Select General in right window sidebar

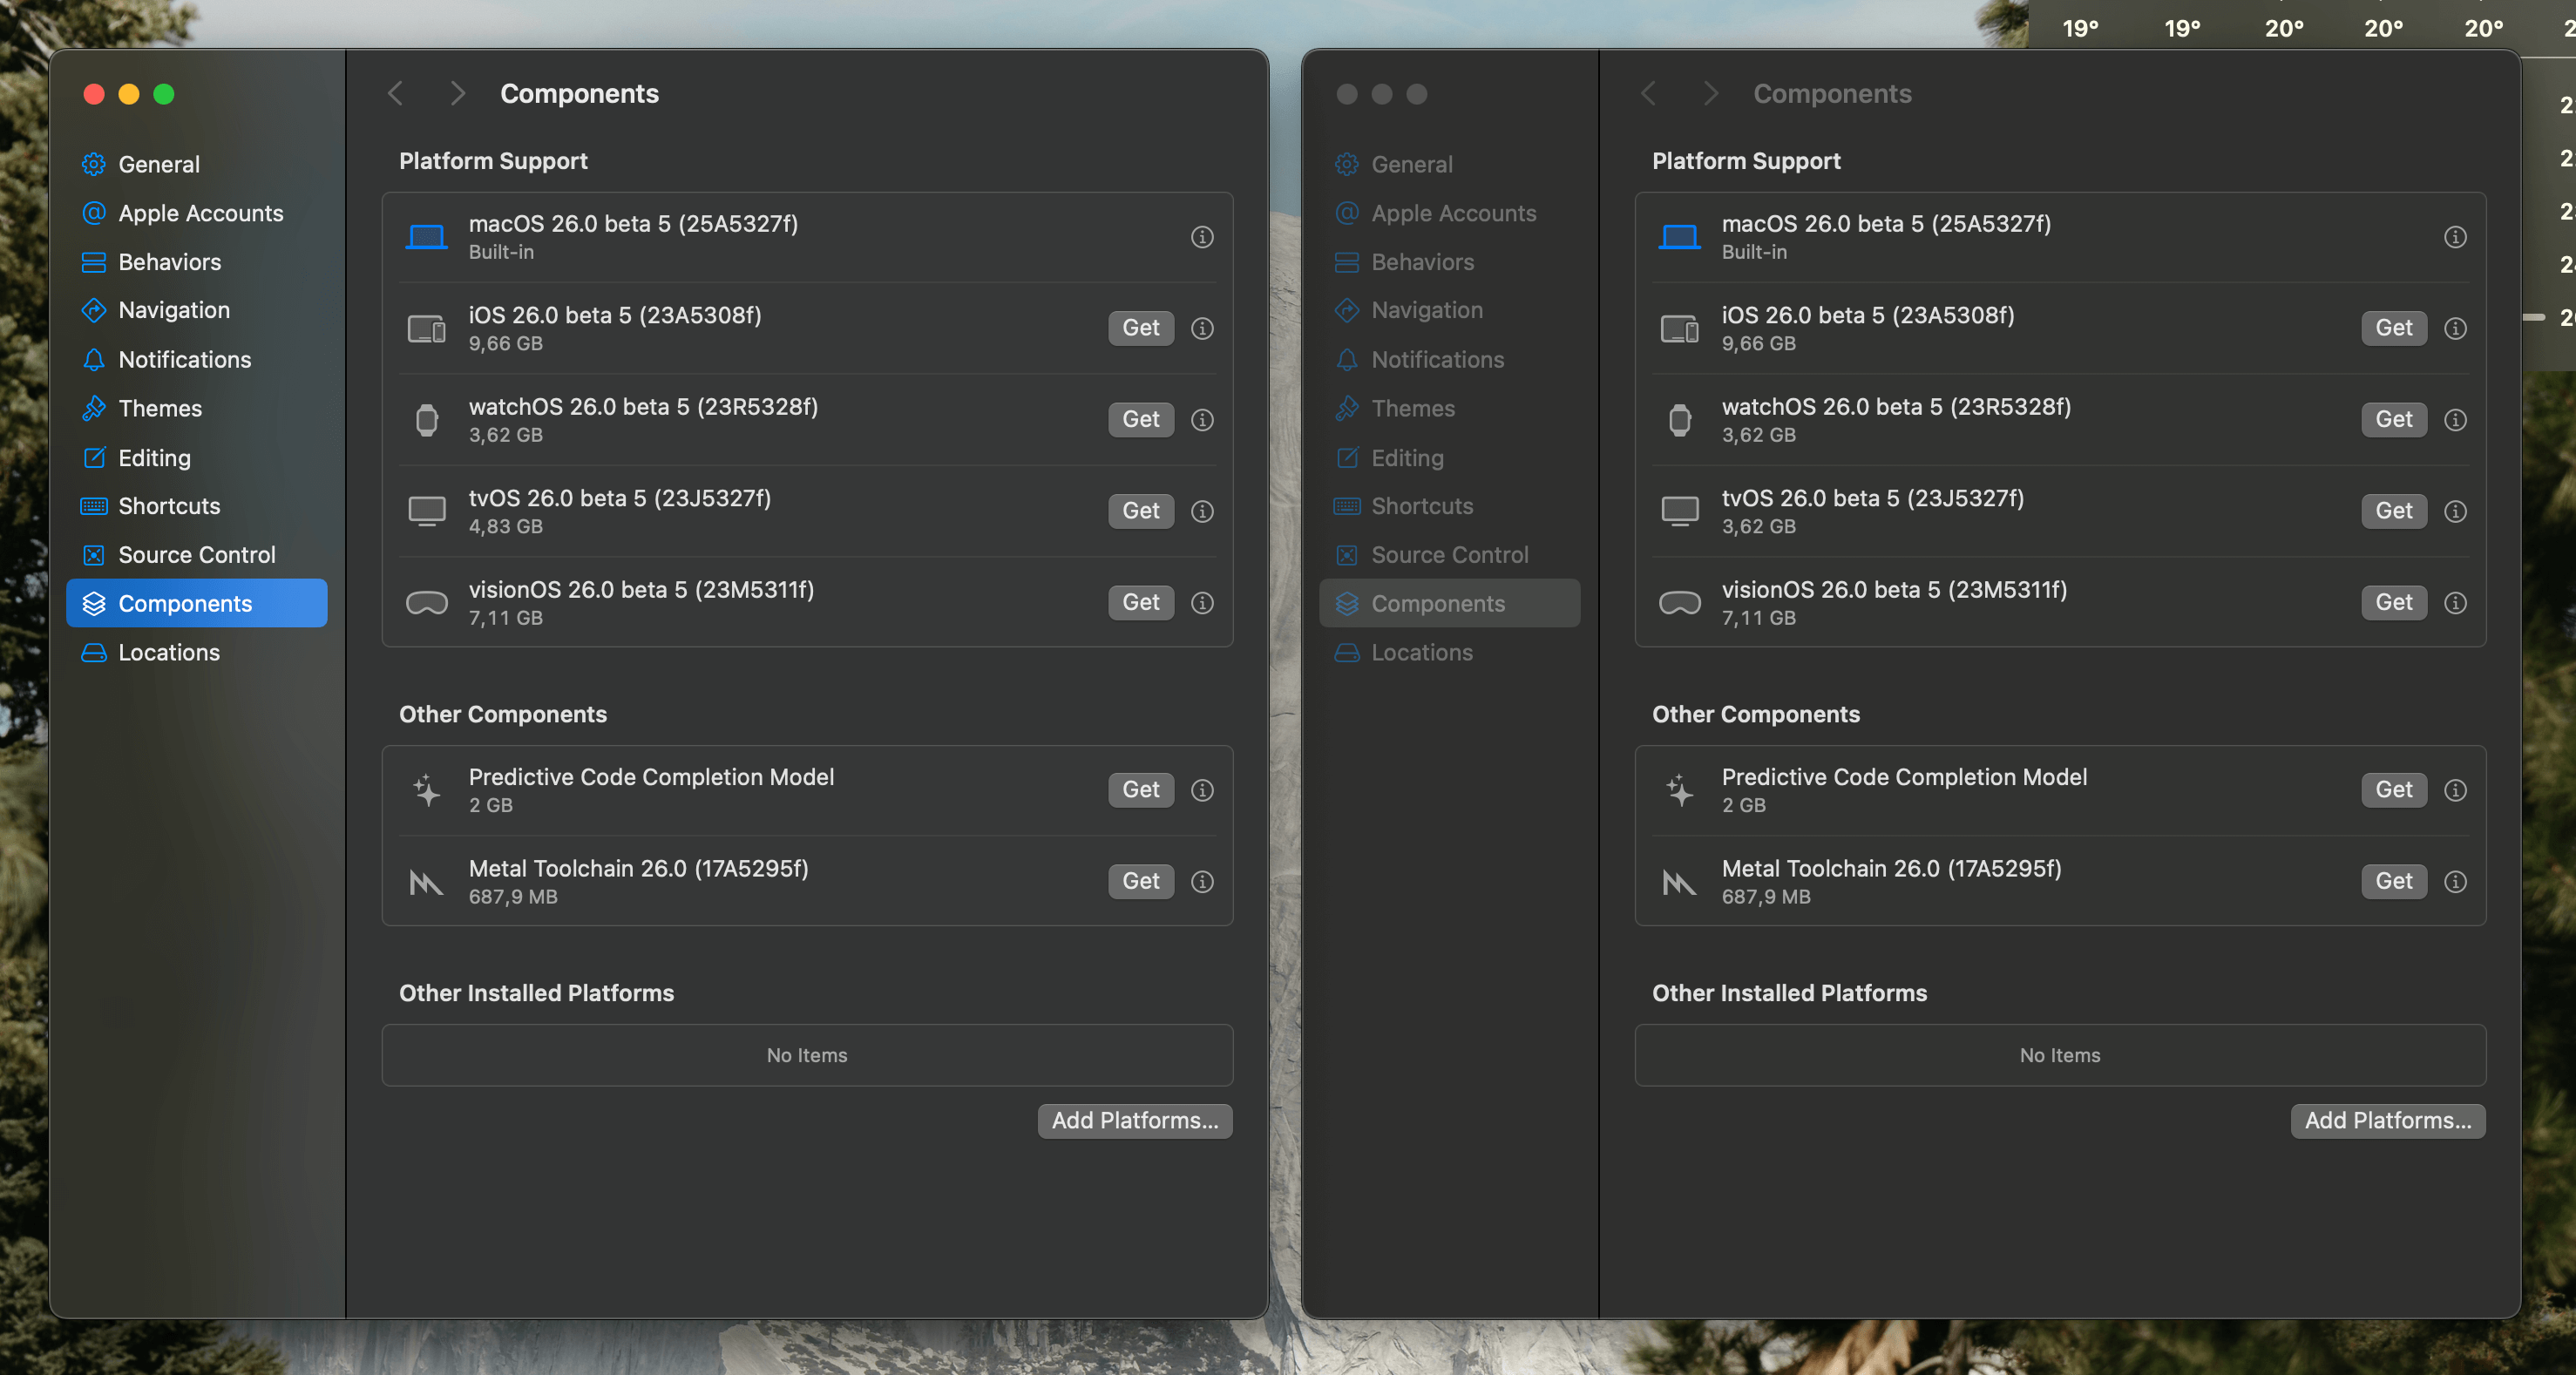pyautogui.click(x=1450, y=164)
